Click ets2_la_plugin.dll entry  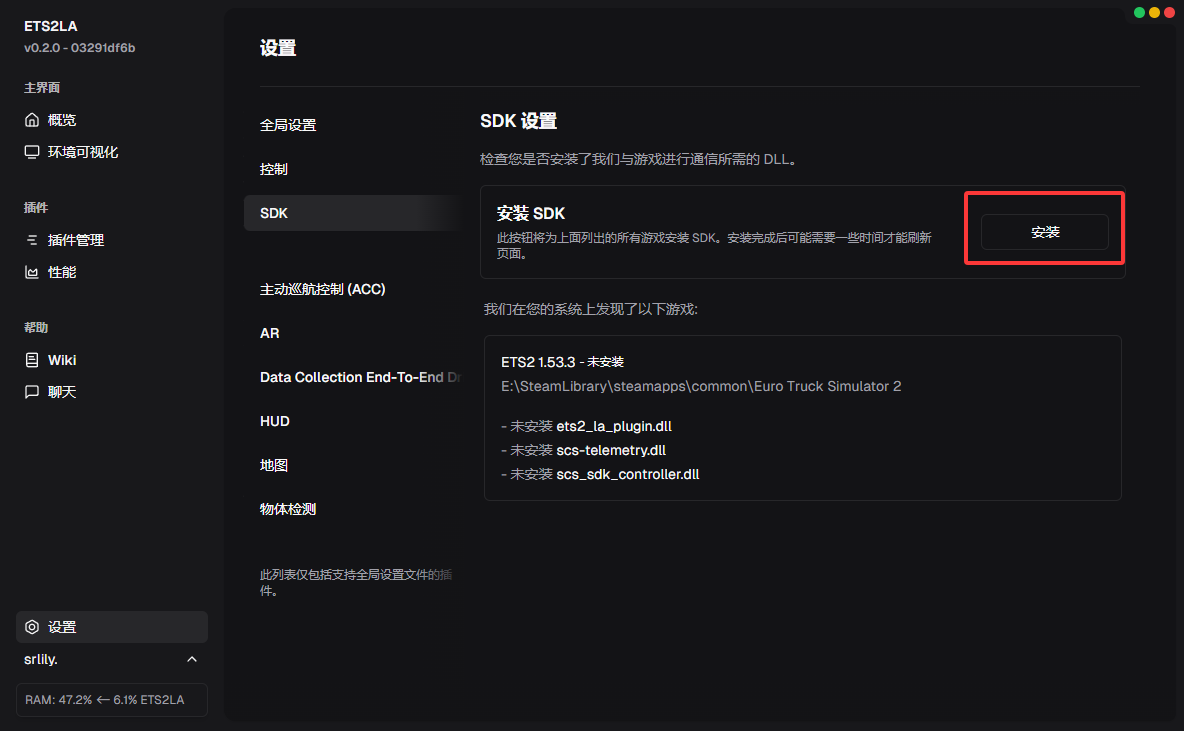pos(614,426)
